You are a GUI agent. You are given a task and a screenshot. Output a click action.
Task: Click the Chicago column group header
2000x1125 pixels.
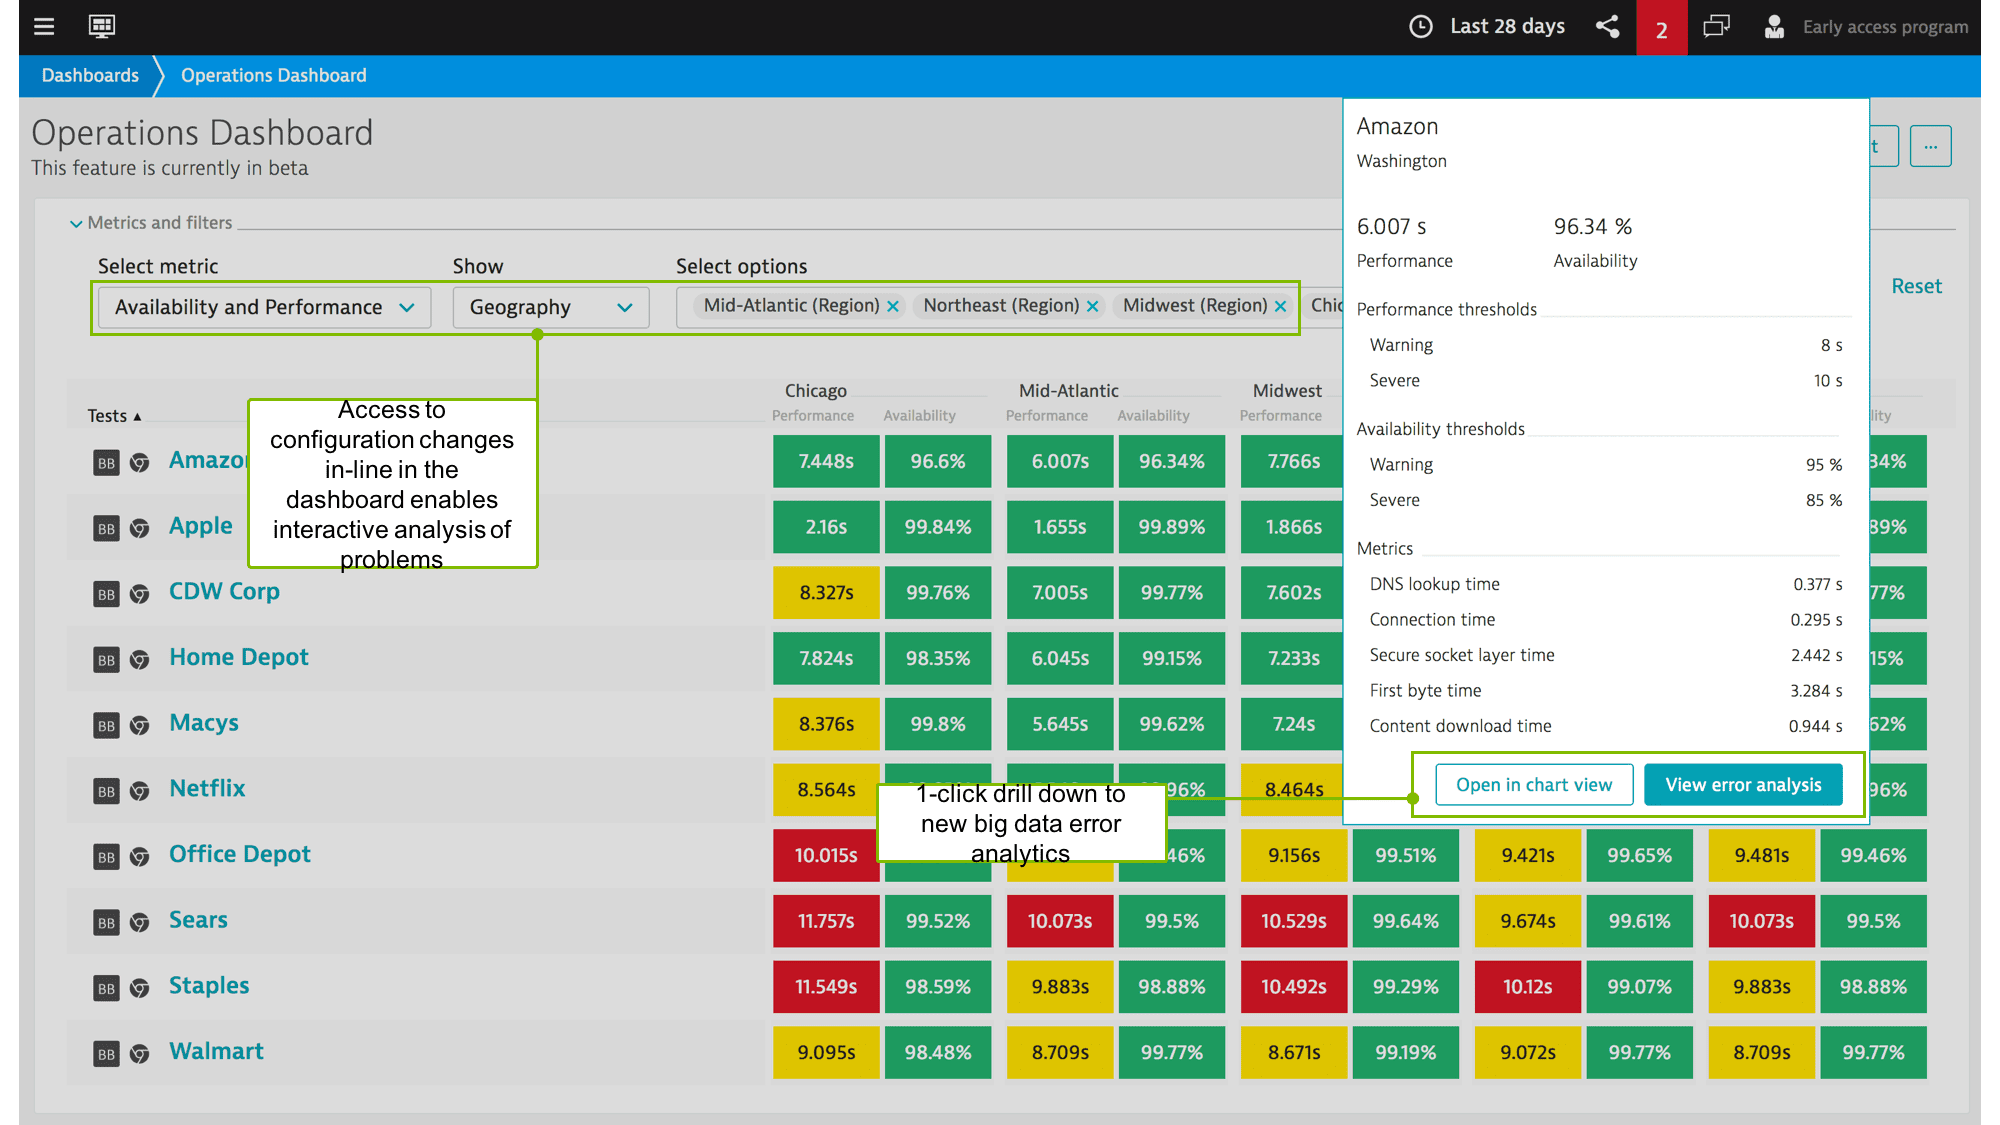pos(816,391)
